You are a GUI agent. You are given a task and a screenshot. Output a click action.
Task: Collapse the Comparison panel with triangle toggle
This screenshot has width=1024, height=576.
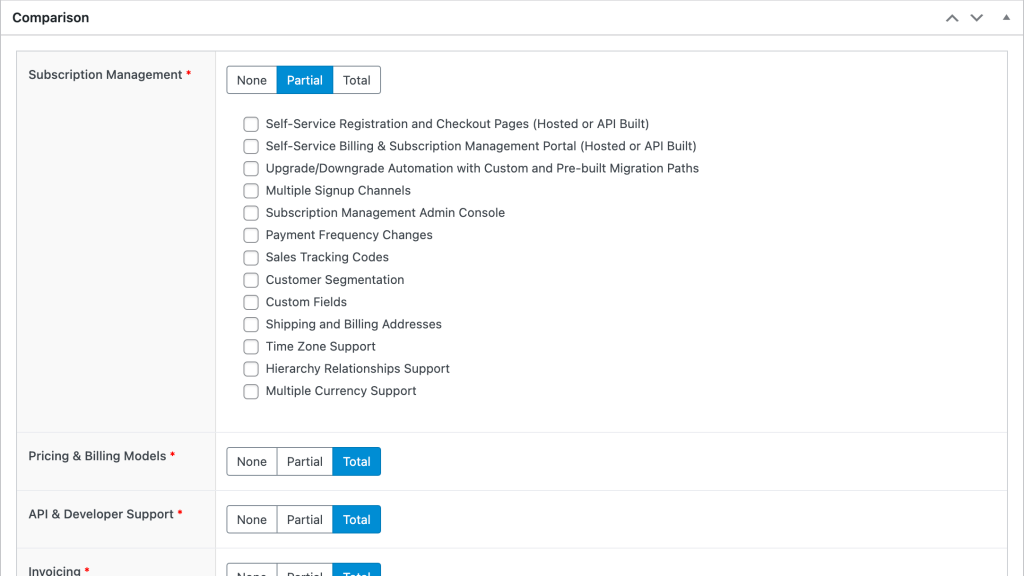[1006, 18]
